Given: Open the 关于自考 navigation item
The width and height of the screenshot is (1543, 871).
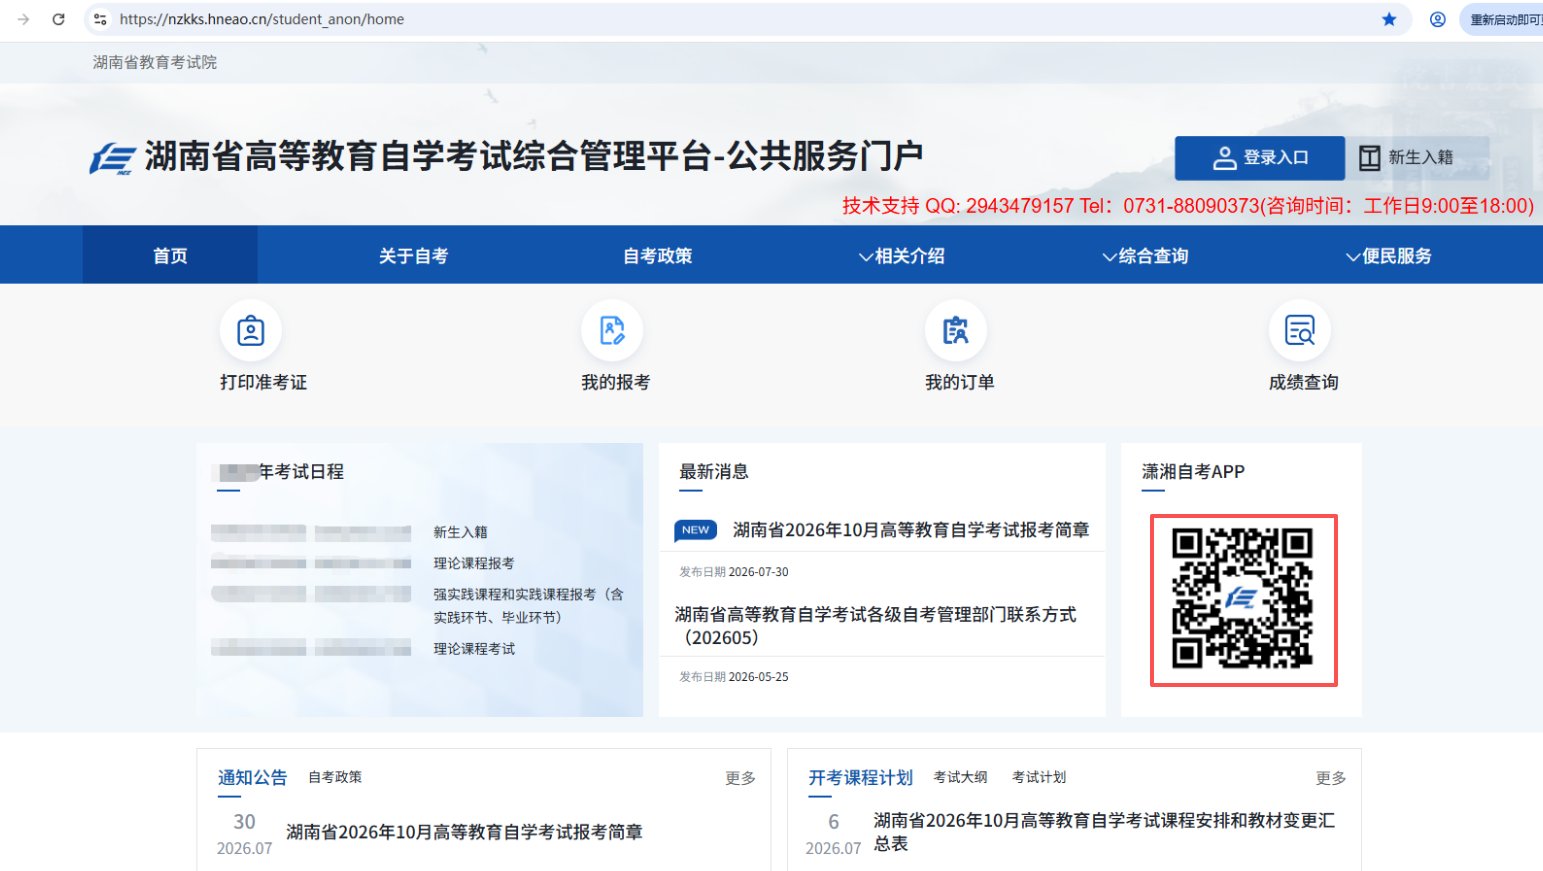Looking at the screenshot, I should tap(413, 256).
